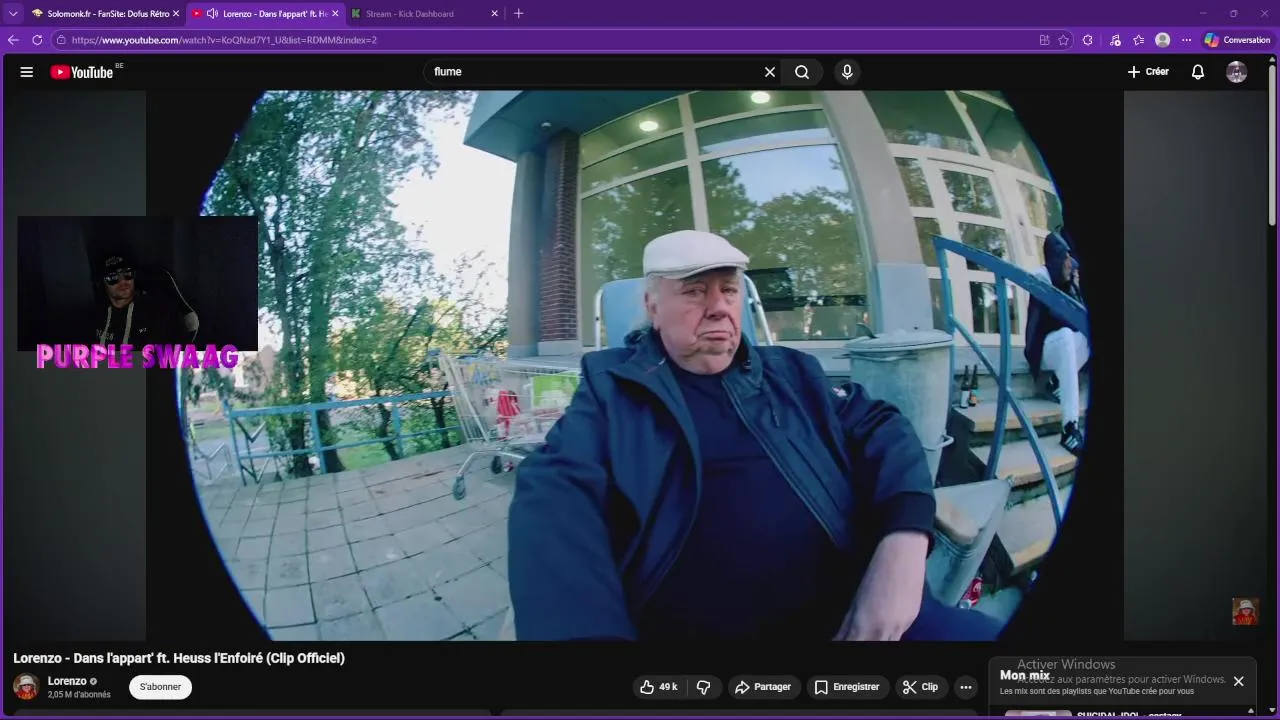Expand the tab actions menu chevron
The image size is (1280, 720).
pos(12,14)
